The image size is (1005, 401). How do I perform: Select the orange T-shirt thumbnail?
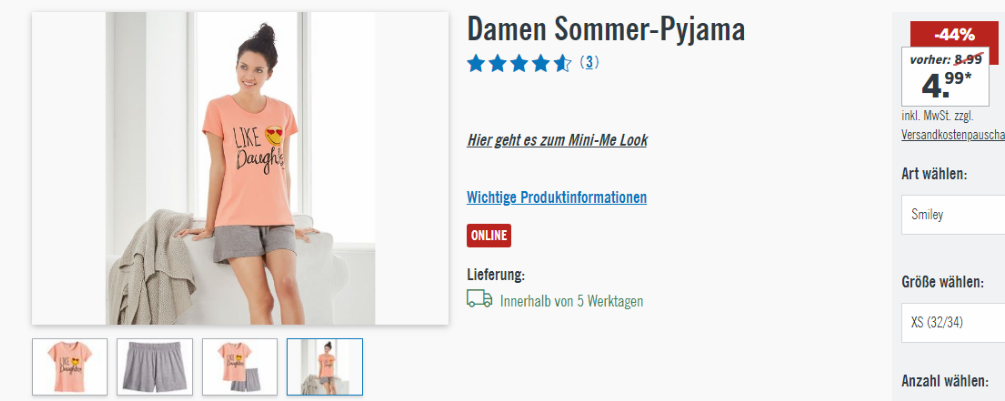[x=70, y=366]
